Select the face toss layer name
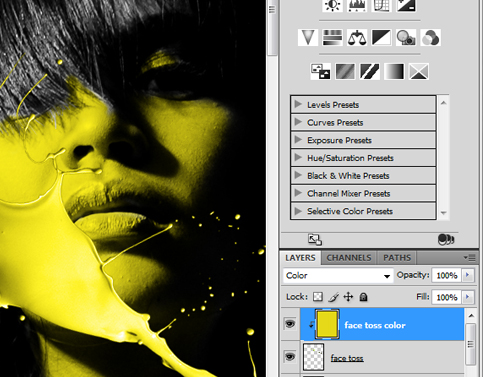Viewport: 483px width, 377px height. 347,358
